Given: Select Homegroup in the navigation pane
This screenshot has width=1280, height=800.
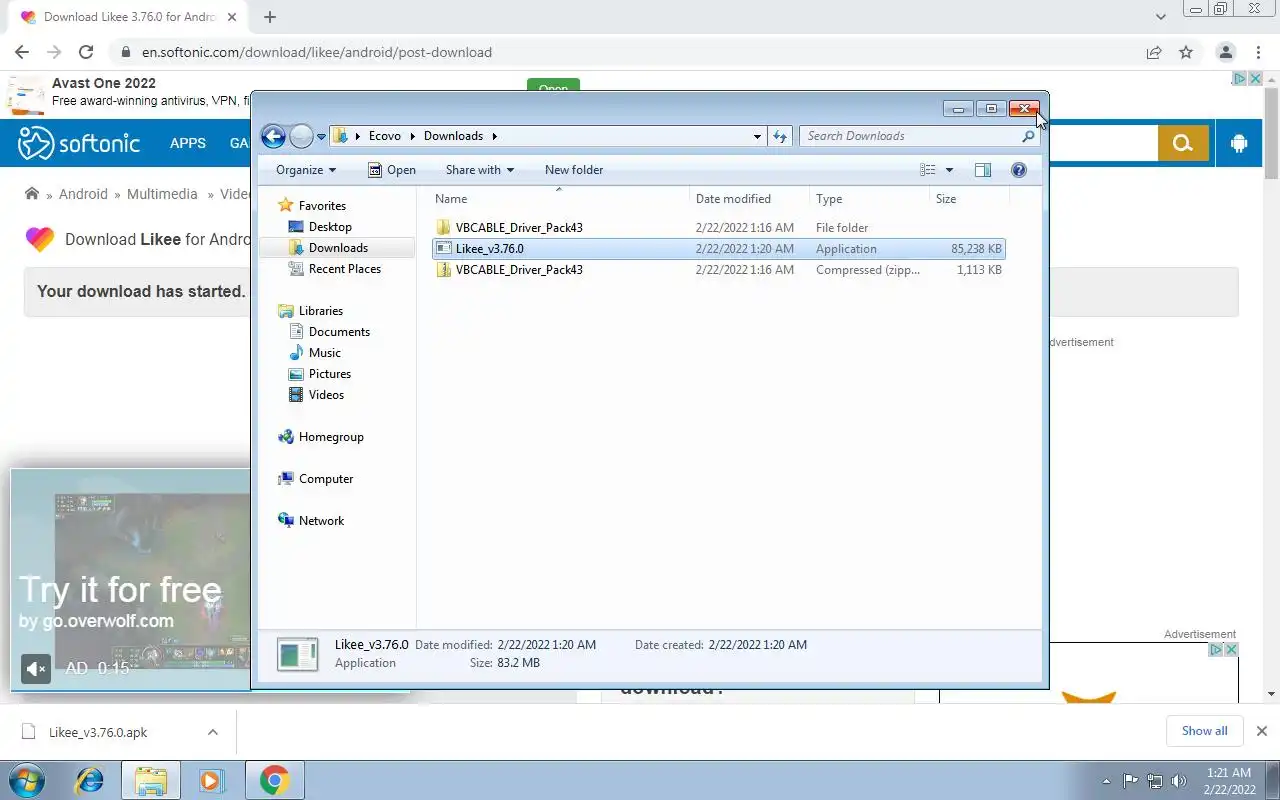Looking at the screenshot, I should (x=331, y=437).
